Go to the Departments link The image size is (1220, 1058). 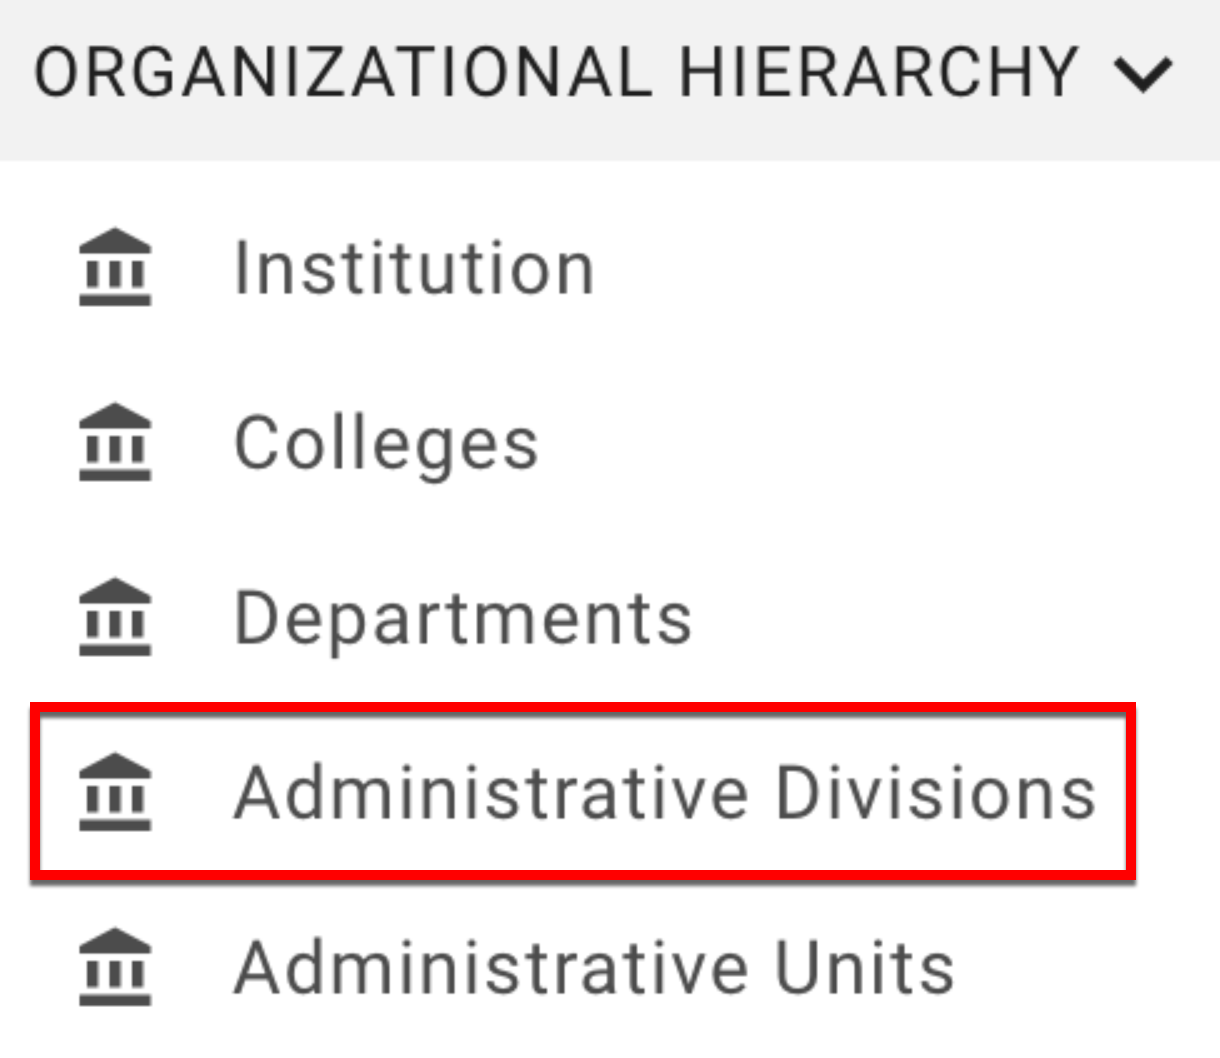coord(462,618)
